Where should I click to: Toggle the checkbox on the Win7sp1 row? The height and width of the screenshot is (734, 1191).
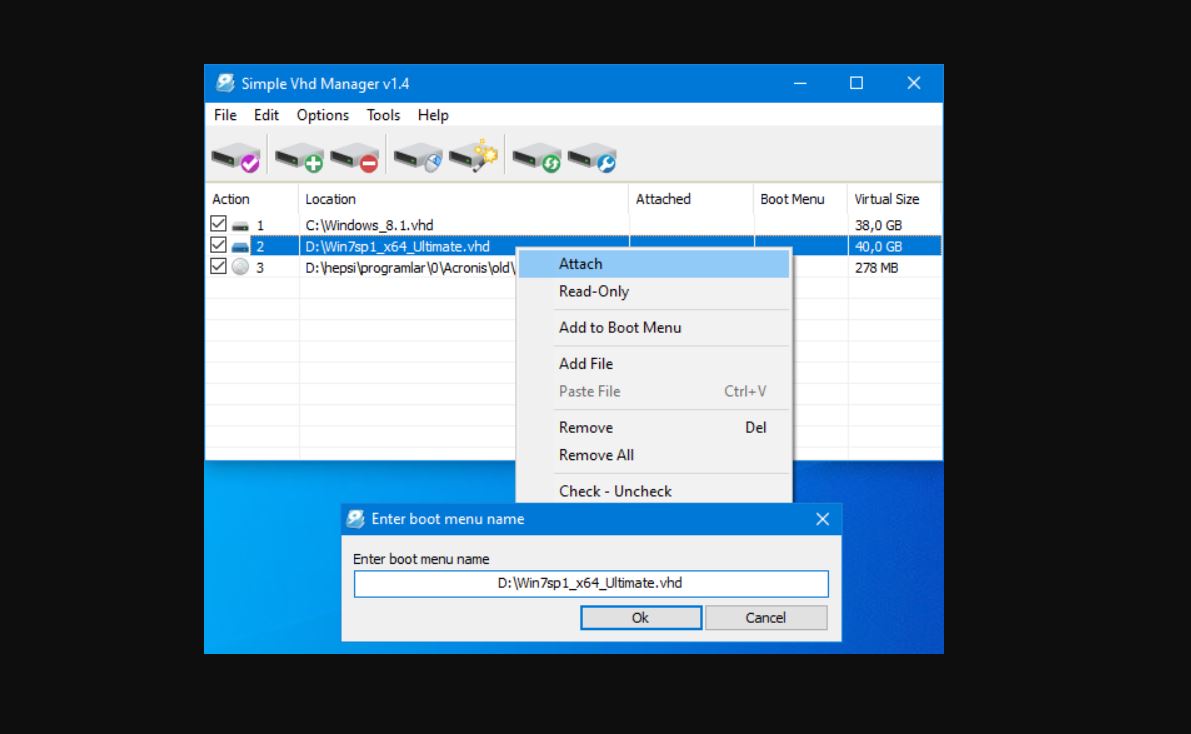(217, 244)
